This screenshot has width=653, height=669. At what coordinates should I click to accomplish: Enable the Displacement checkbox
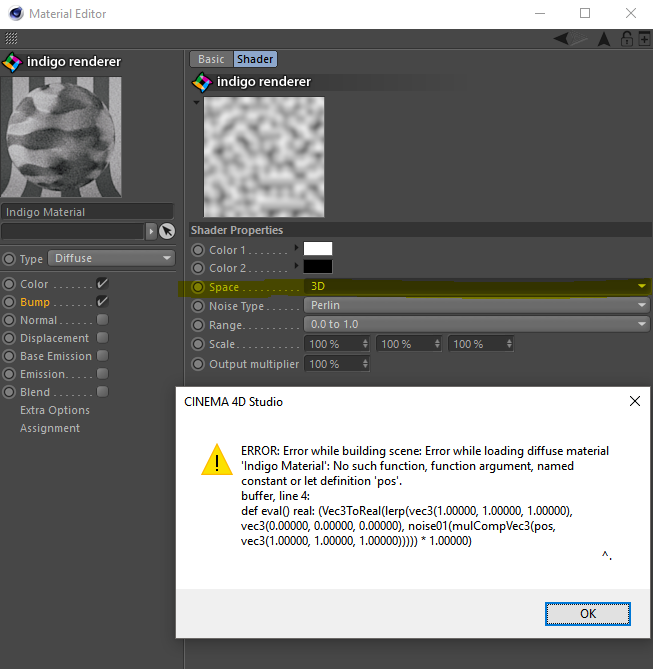coord(102,338)
